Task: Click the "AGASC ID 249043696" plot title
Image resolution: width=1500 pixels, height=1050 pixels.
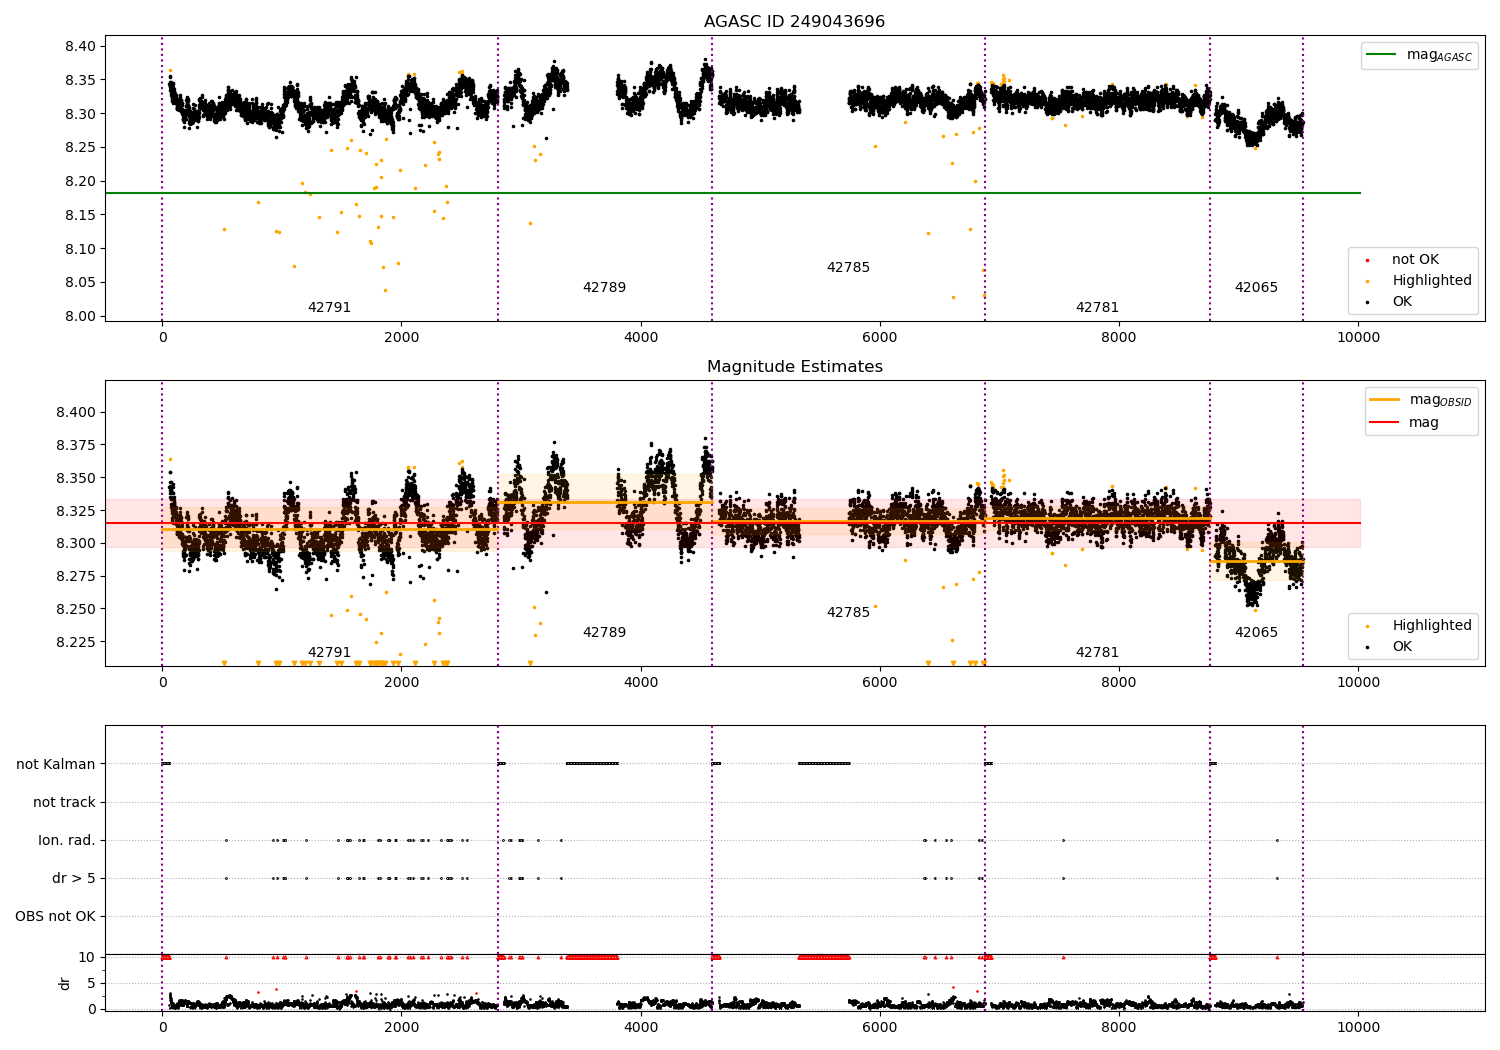Action: point(794,22)
